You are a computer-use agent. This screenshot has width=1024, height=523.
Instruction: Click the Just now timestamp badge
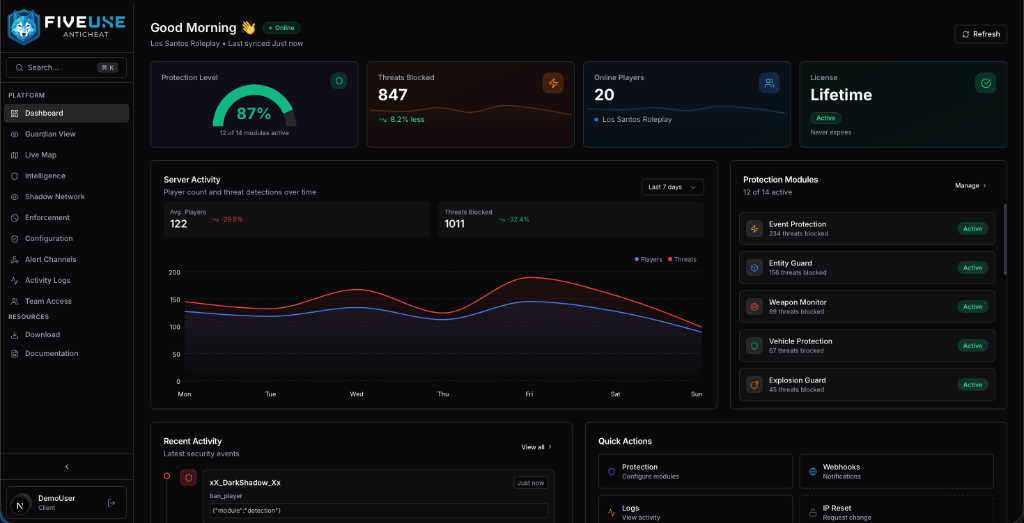pos(530,483)
